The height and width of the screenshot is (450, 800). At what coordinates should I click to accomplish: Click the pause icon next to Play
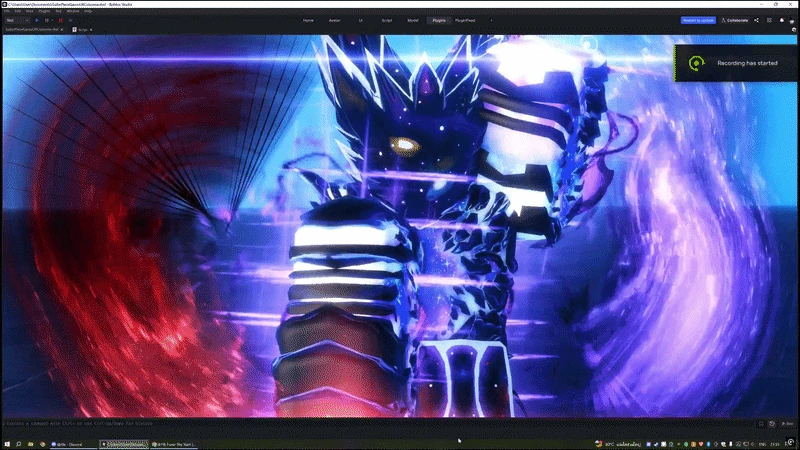46,20
